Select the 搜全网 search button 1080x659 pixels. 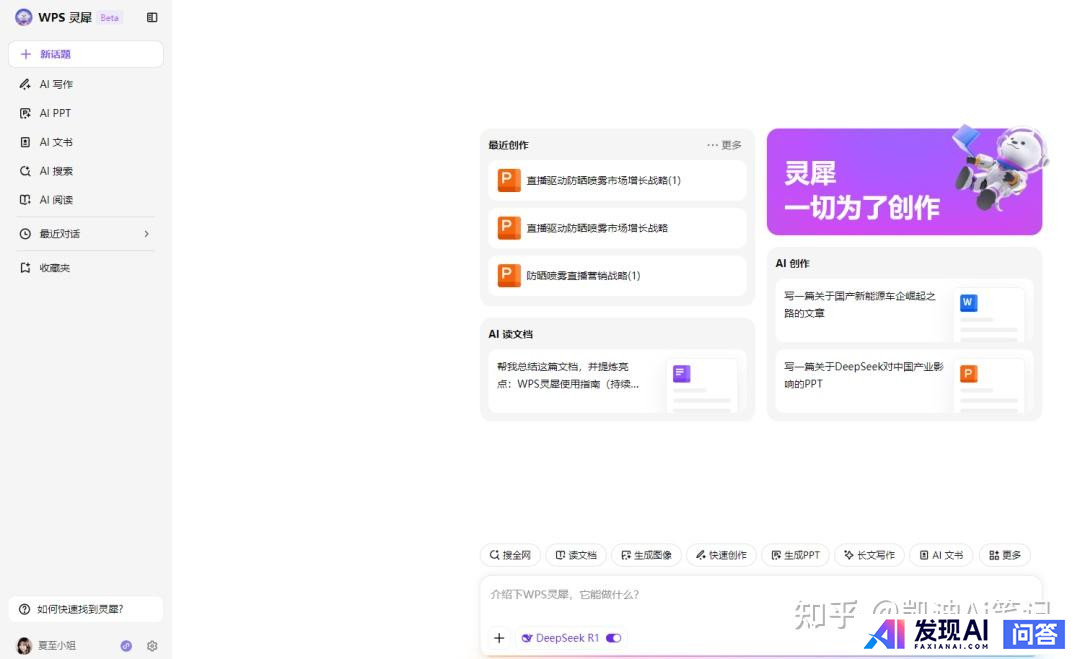coord(510,555)
